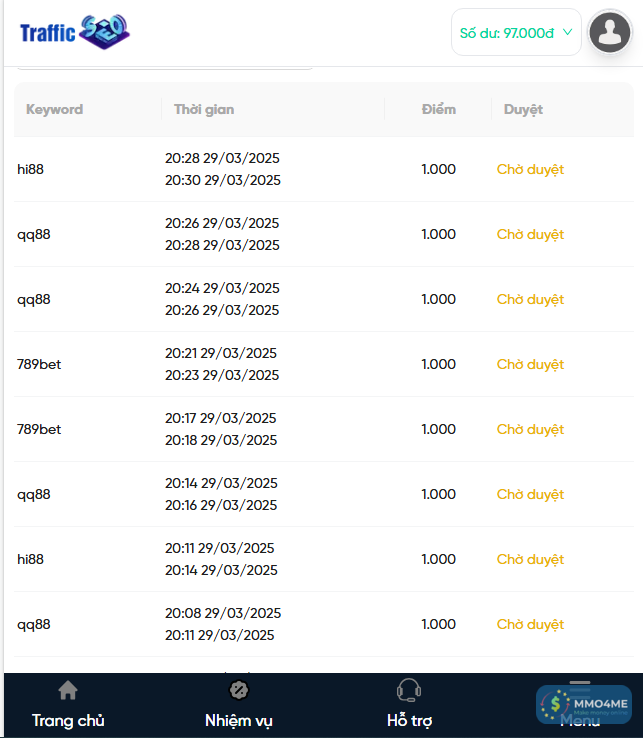This screenshot has height=738, width=643.
Task: Switch to Hỗ trợ tab
Action: [x=409, y=720]
